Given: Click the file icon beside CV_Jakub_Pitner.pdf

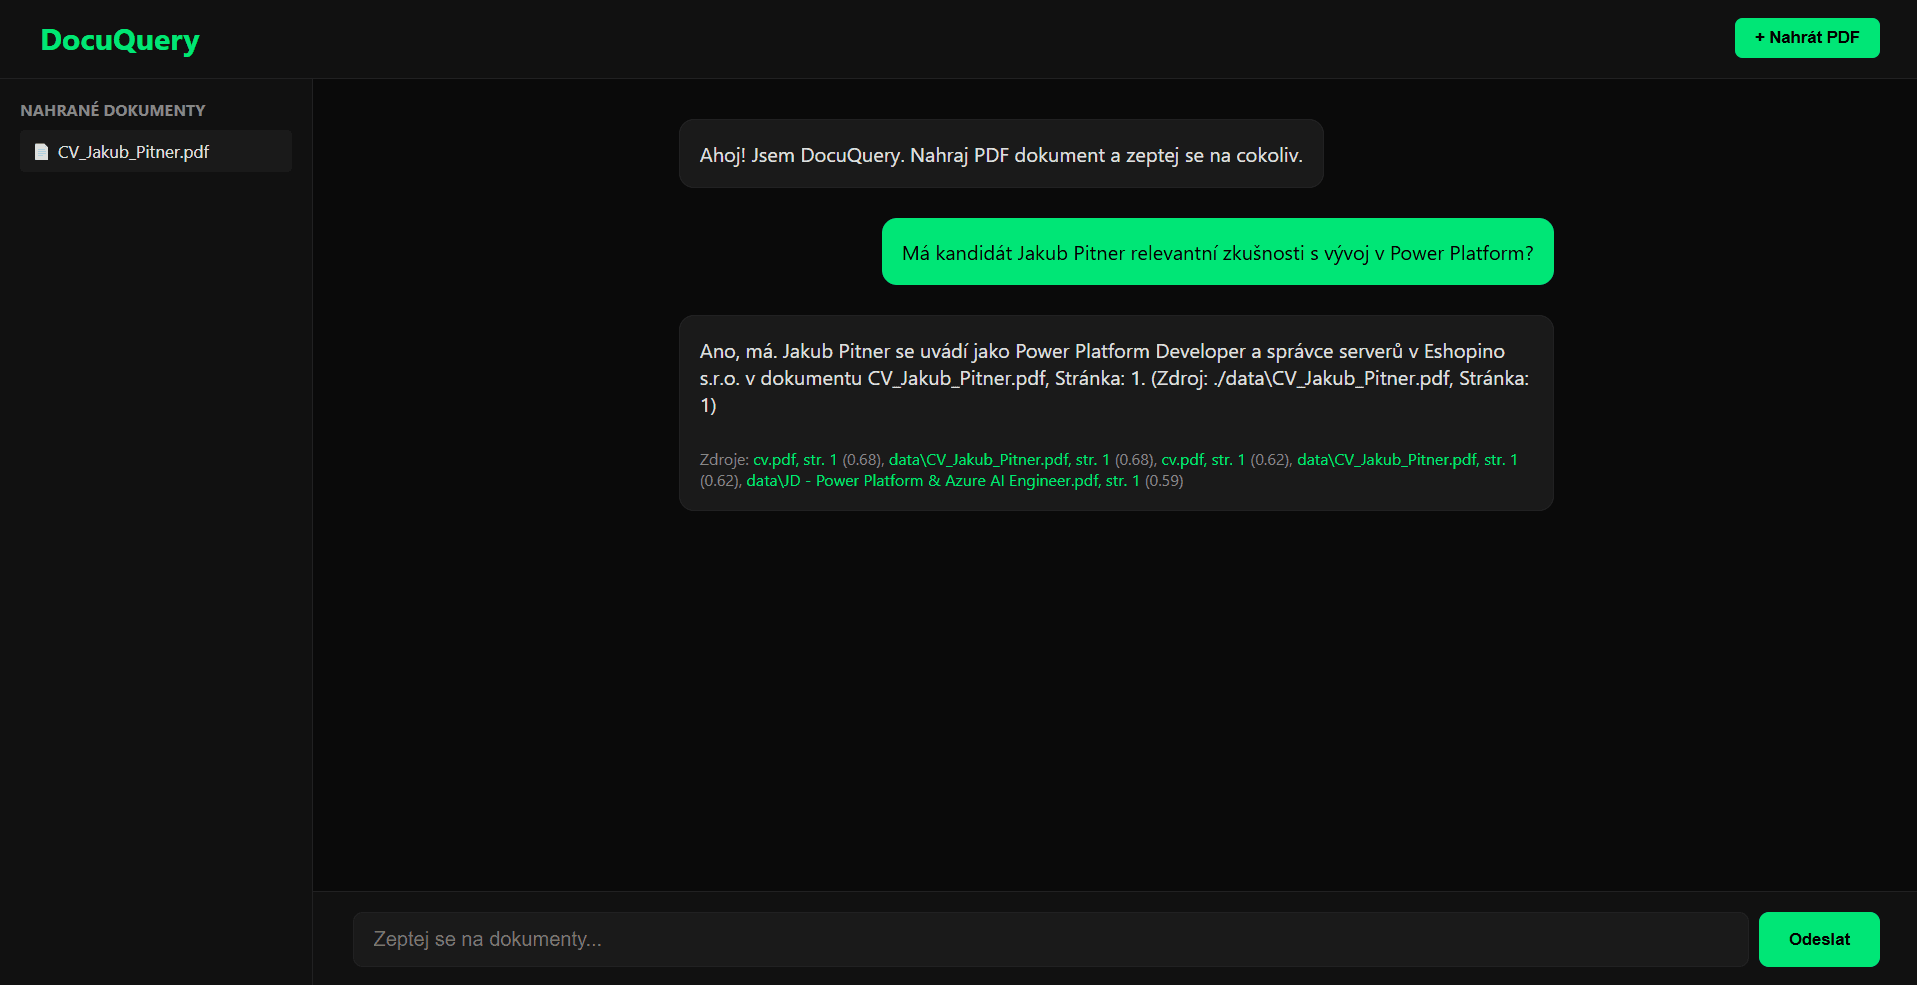Looking at the screenshot, I should pyautogui.click(x=41, y=152).
